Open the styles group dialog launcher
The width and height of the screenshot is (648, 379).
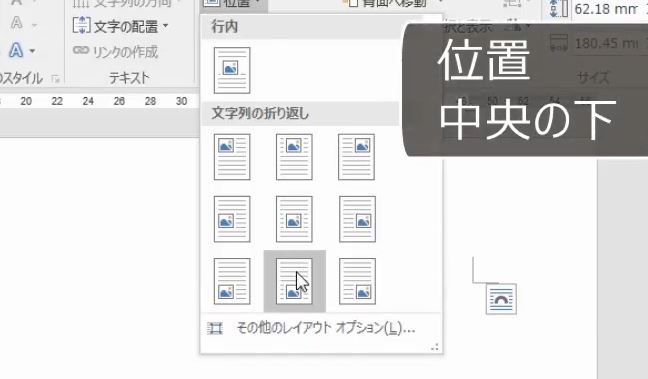pyautogui.click(x=56, y=79)
